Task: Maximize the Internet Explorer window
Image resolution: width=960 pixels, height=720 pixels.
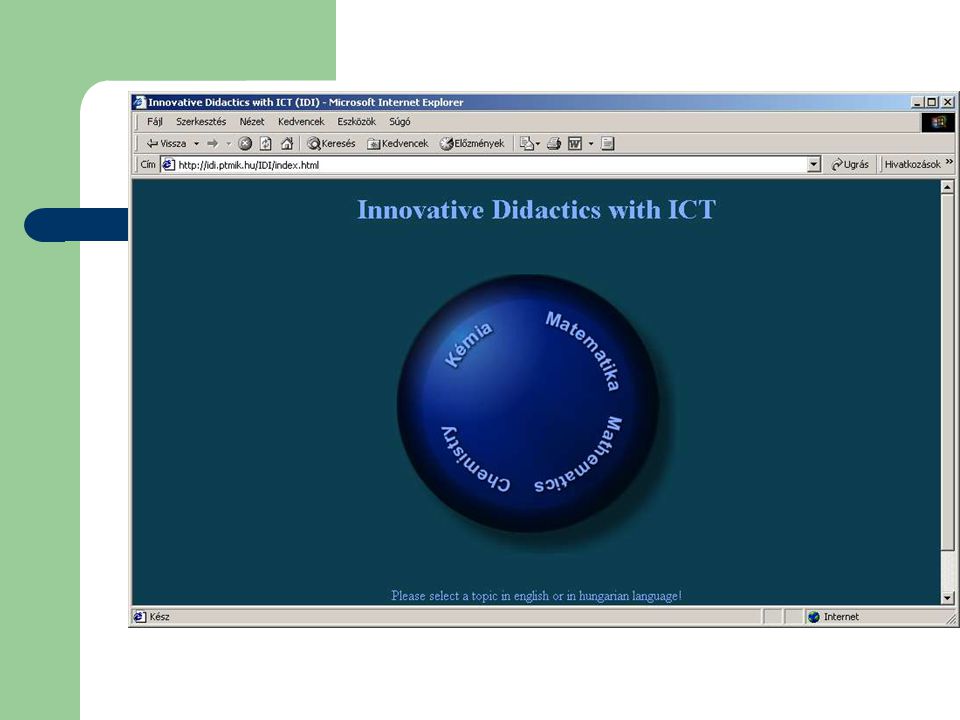Action: [932, 102]
